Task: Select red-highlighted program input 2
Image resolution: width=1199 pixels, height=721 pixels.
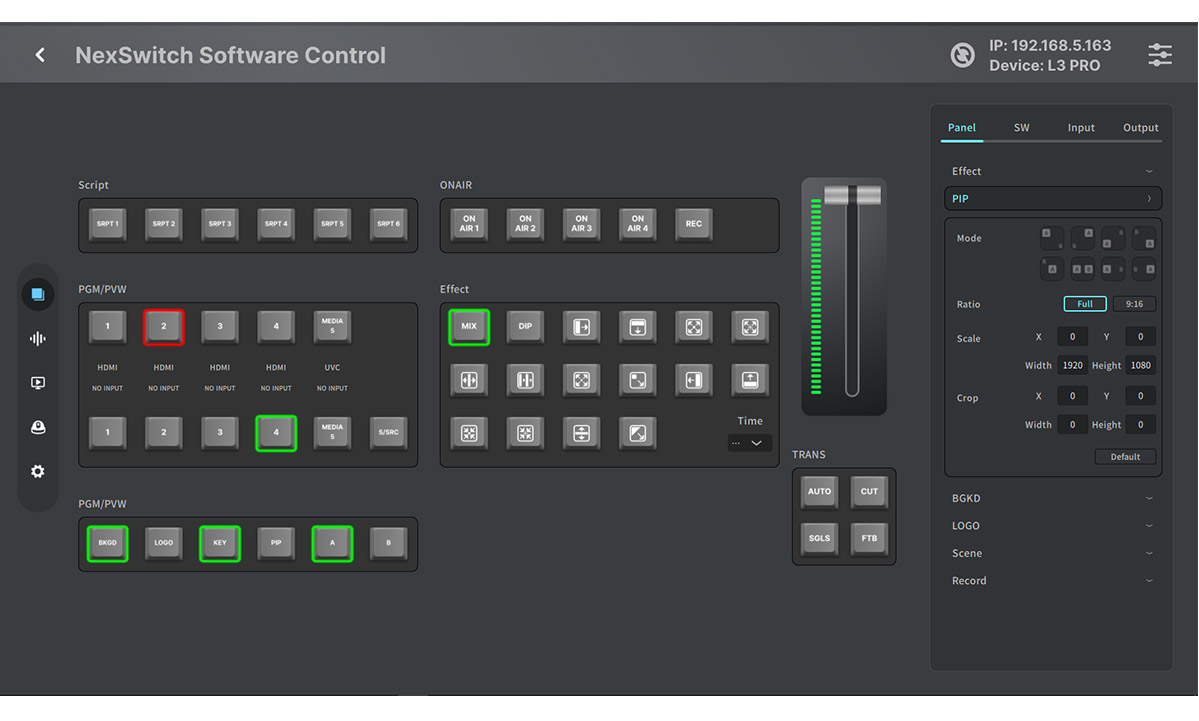Action: pyautogui.click(x=164, y=326)
